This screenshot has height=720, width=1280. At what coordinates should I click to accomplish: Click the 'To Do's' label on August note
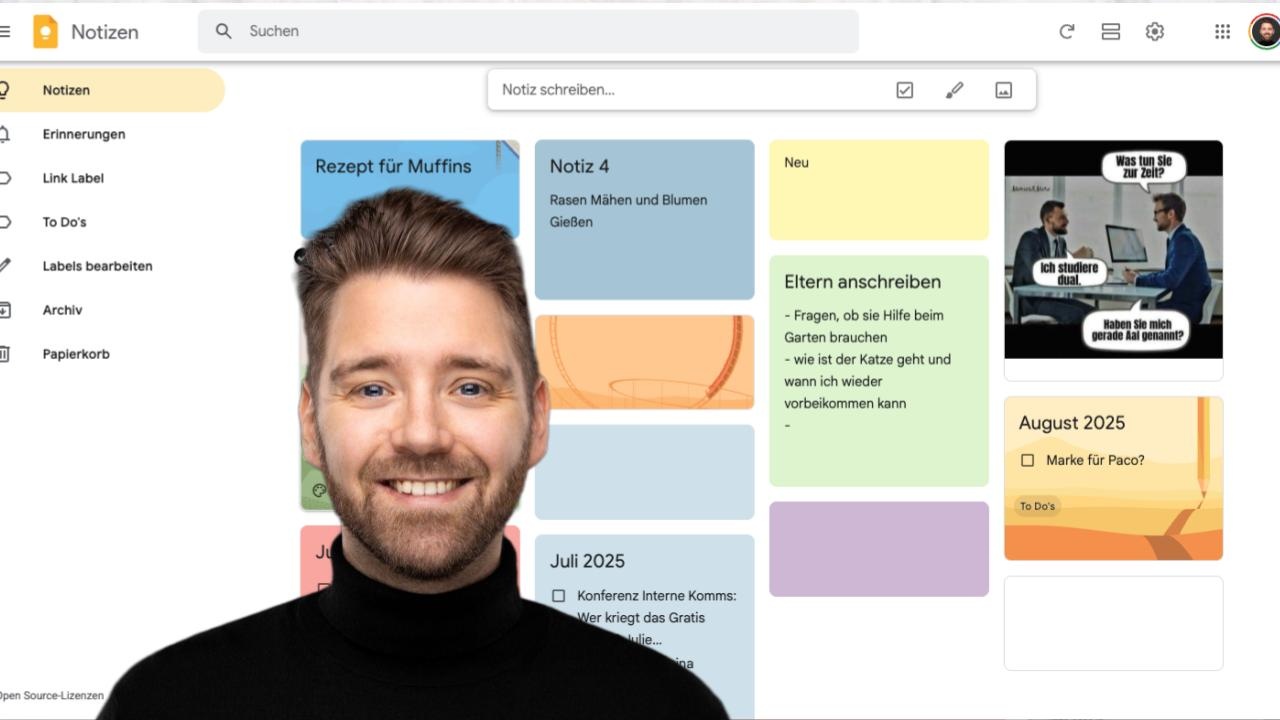1036,507
